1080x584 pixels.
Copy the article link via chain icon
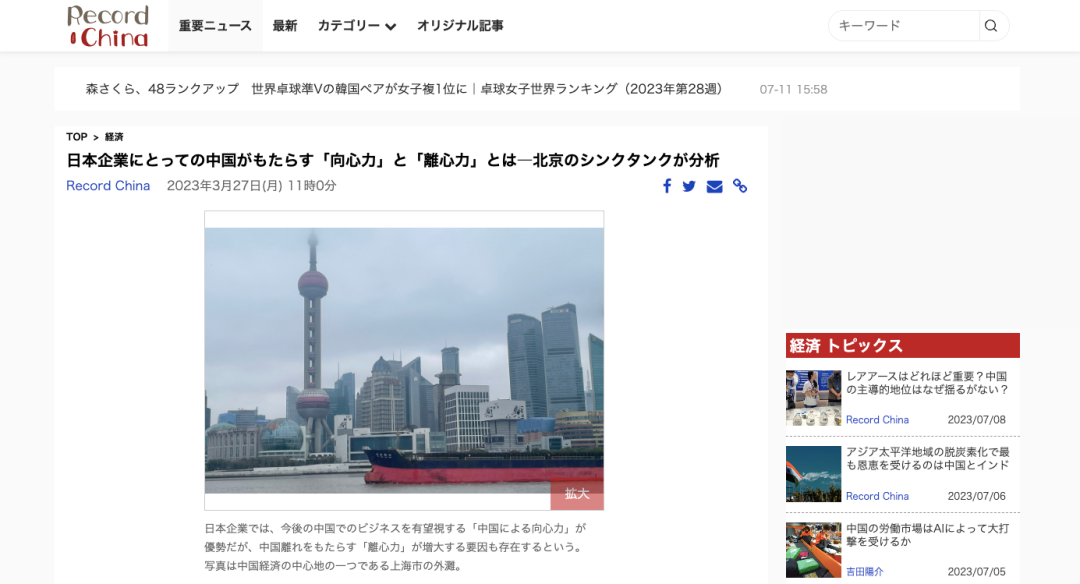click(x=740, y=186)
